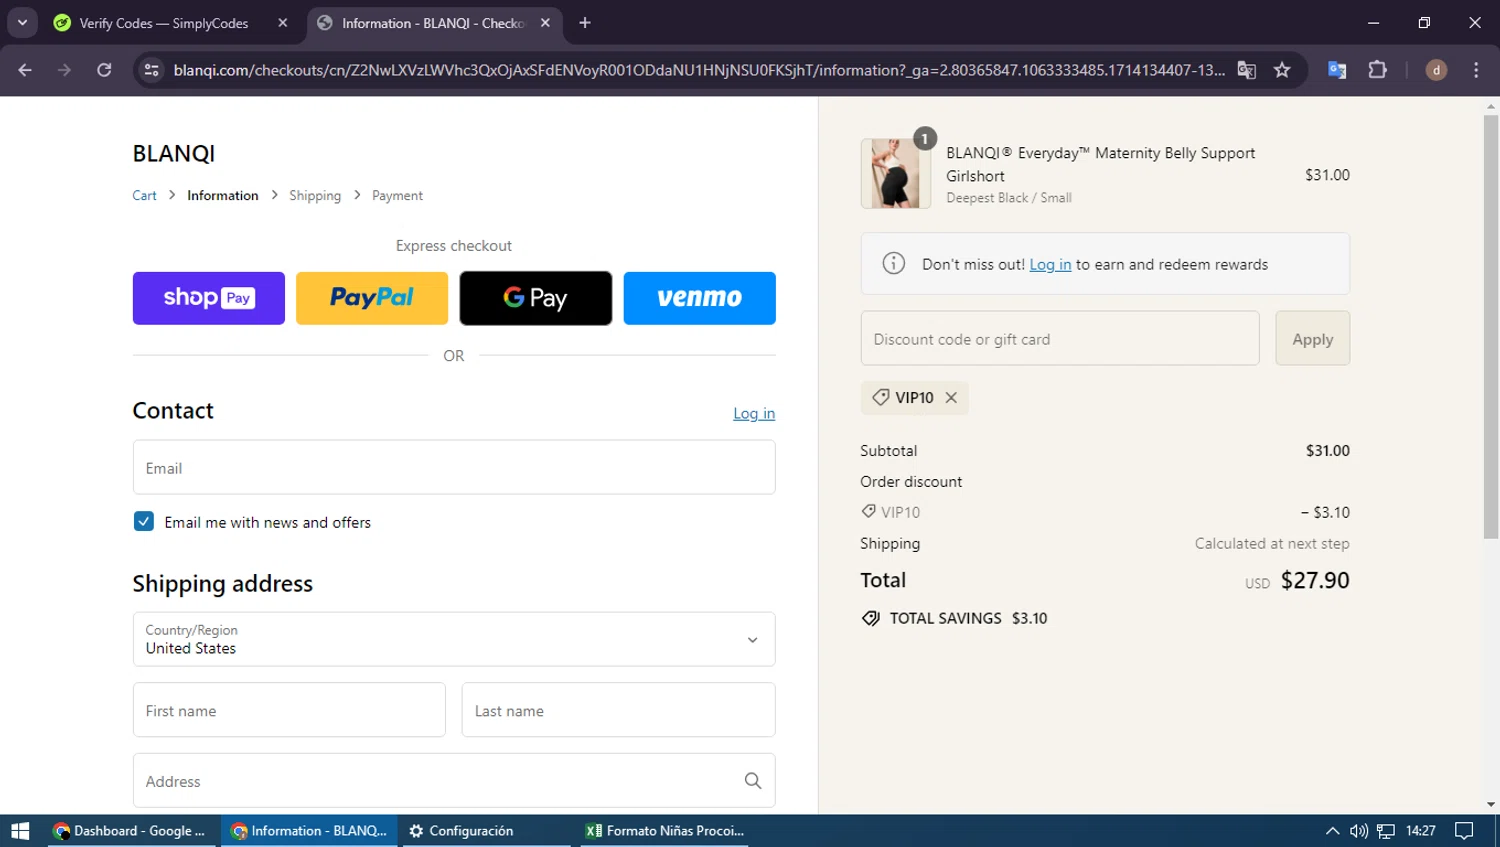Expand the tab search dropdown
The width and height of the screenshot is (1500, 847).
22,23
